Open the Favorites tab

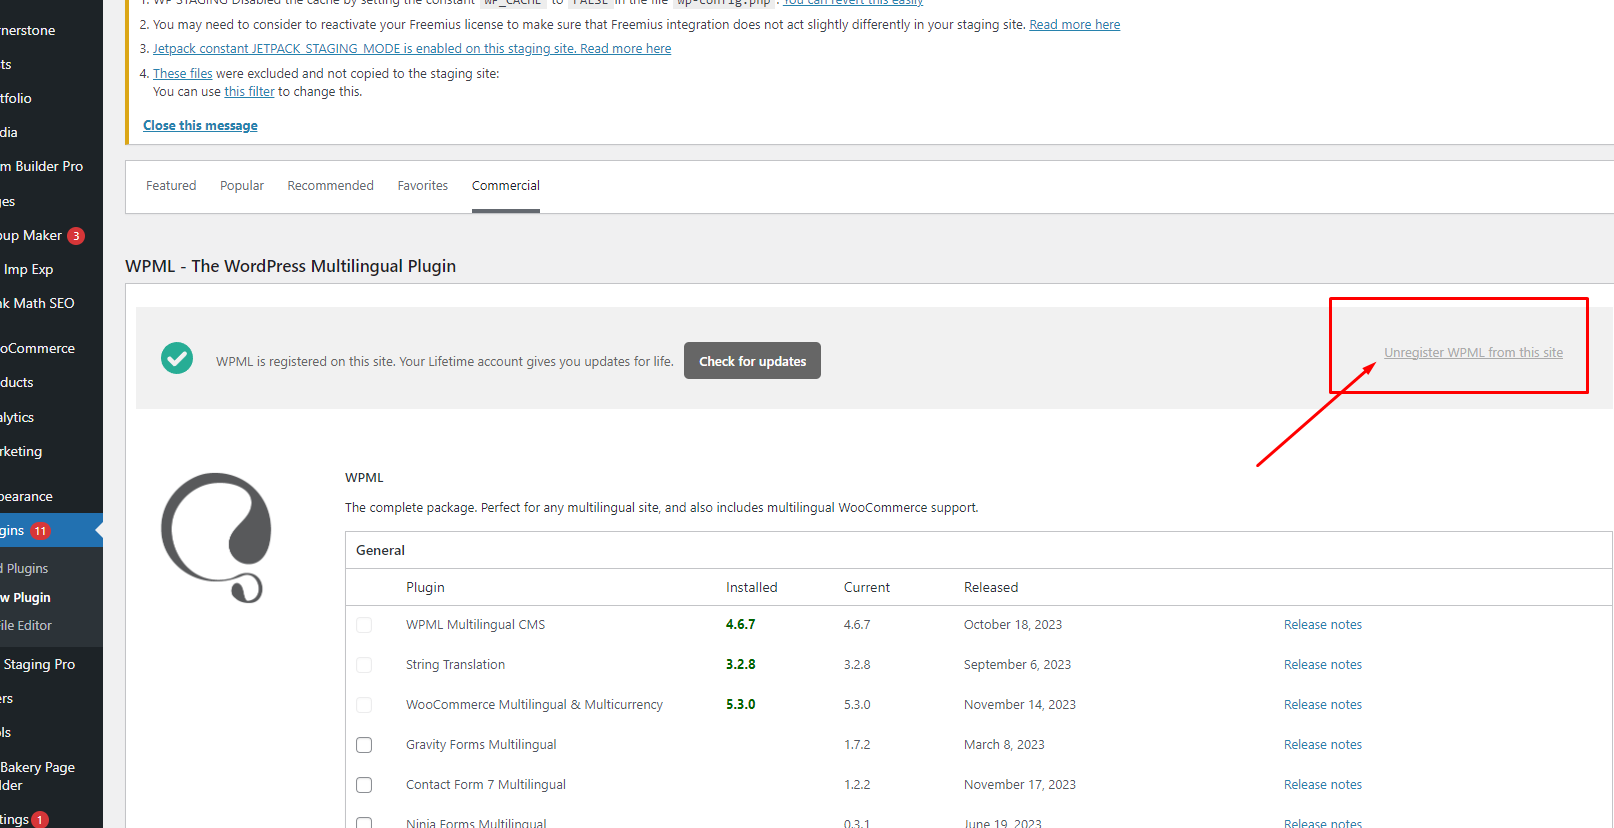tap(423, 186)
